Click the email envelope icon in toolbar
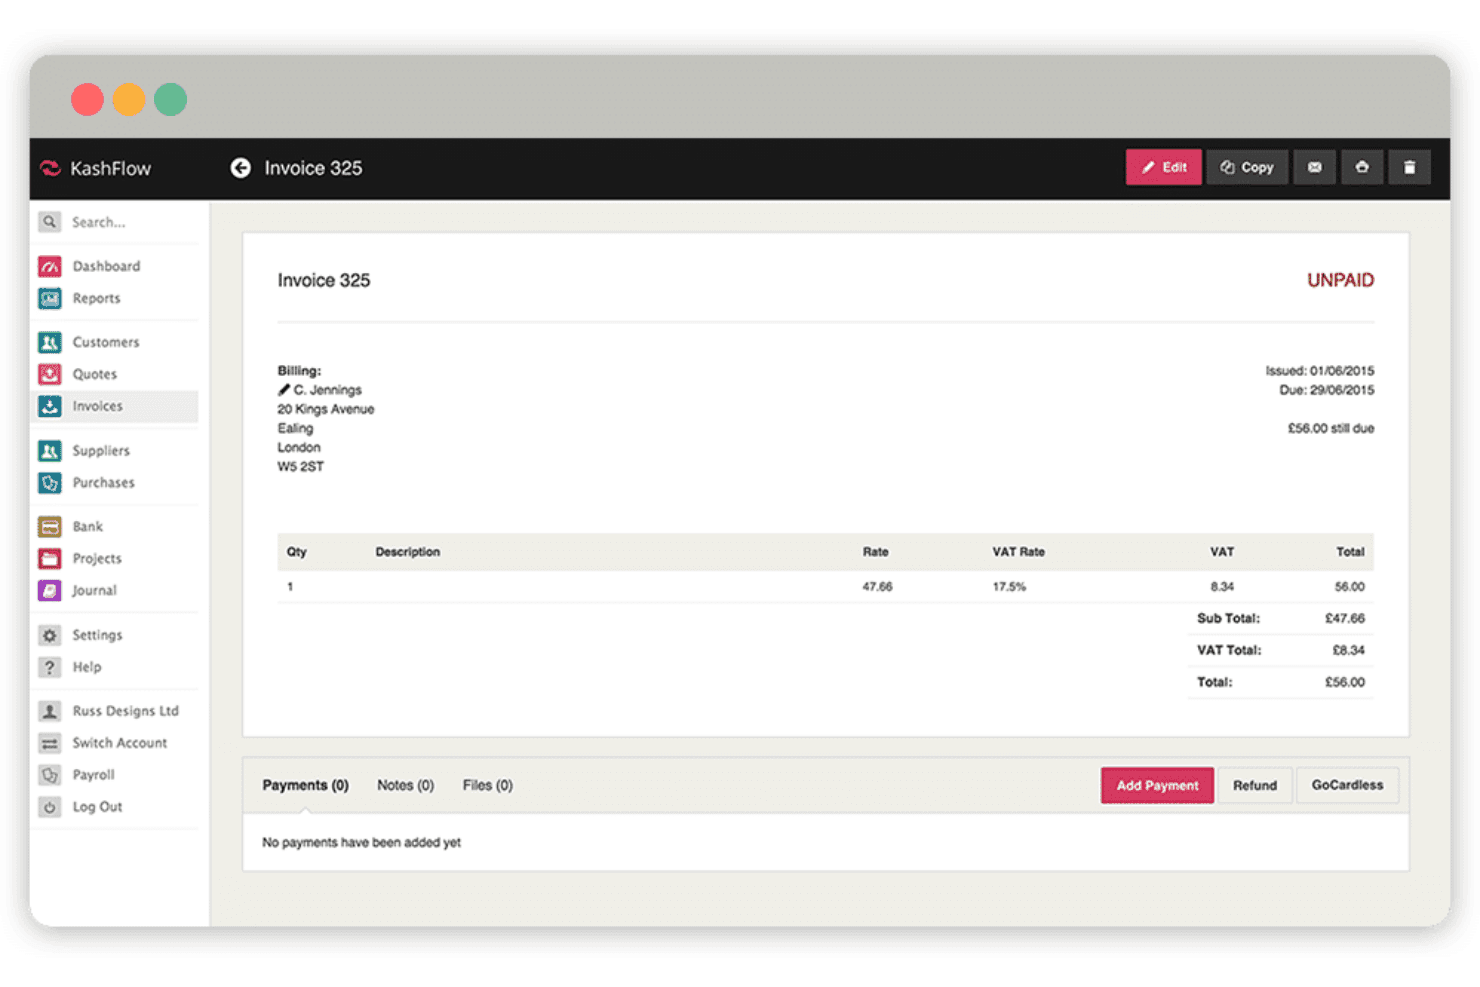1480x987 pixels. (x=1314, y=167)
